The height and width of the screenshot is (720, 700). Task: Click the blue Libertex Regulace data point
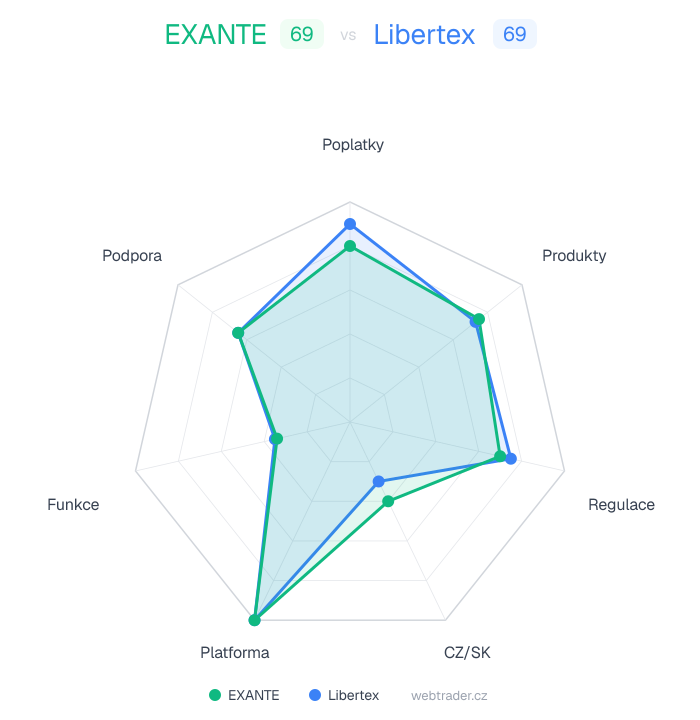[x=511, y=459]
